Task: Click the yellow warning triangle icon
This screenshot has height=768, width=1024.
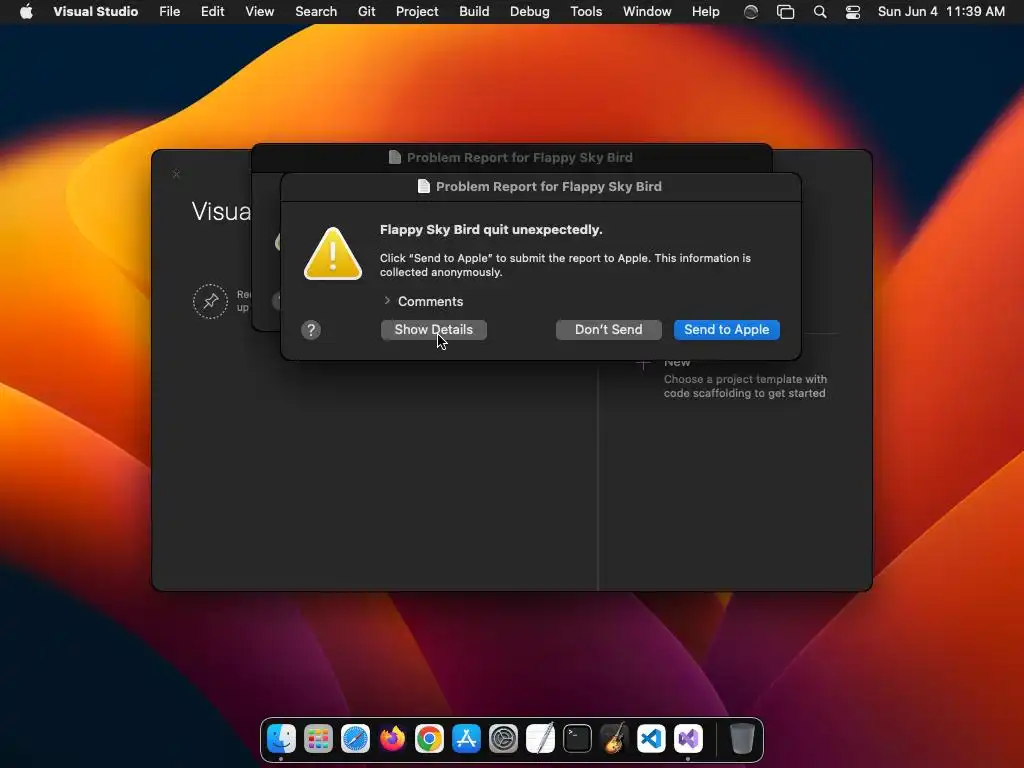Action: click(x=333, y=254)
